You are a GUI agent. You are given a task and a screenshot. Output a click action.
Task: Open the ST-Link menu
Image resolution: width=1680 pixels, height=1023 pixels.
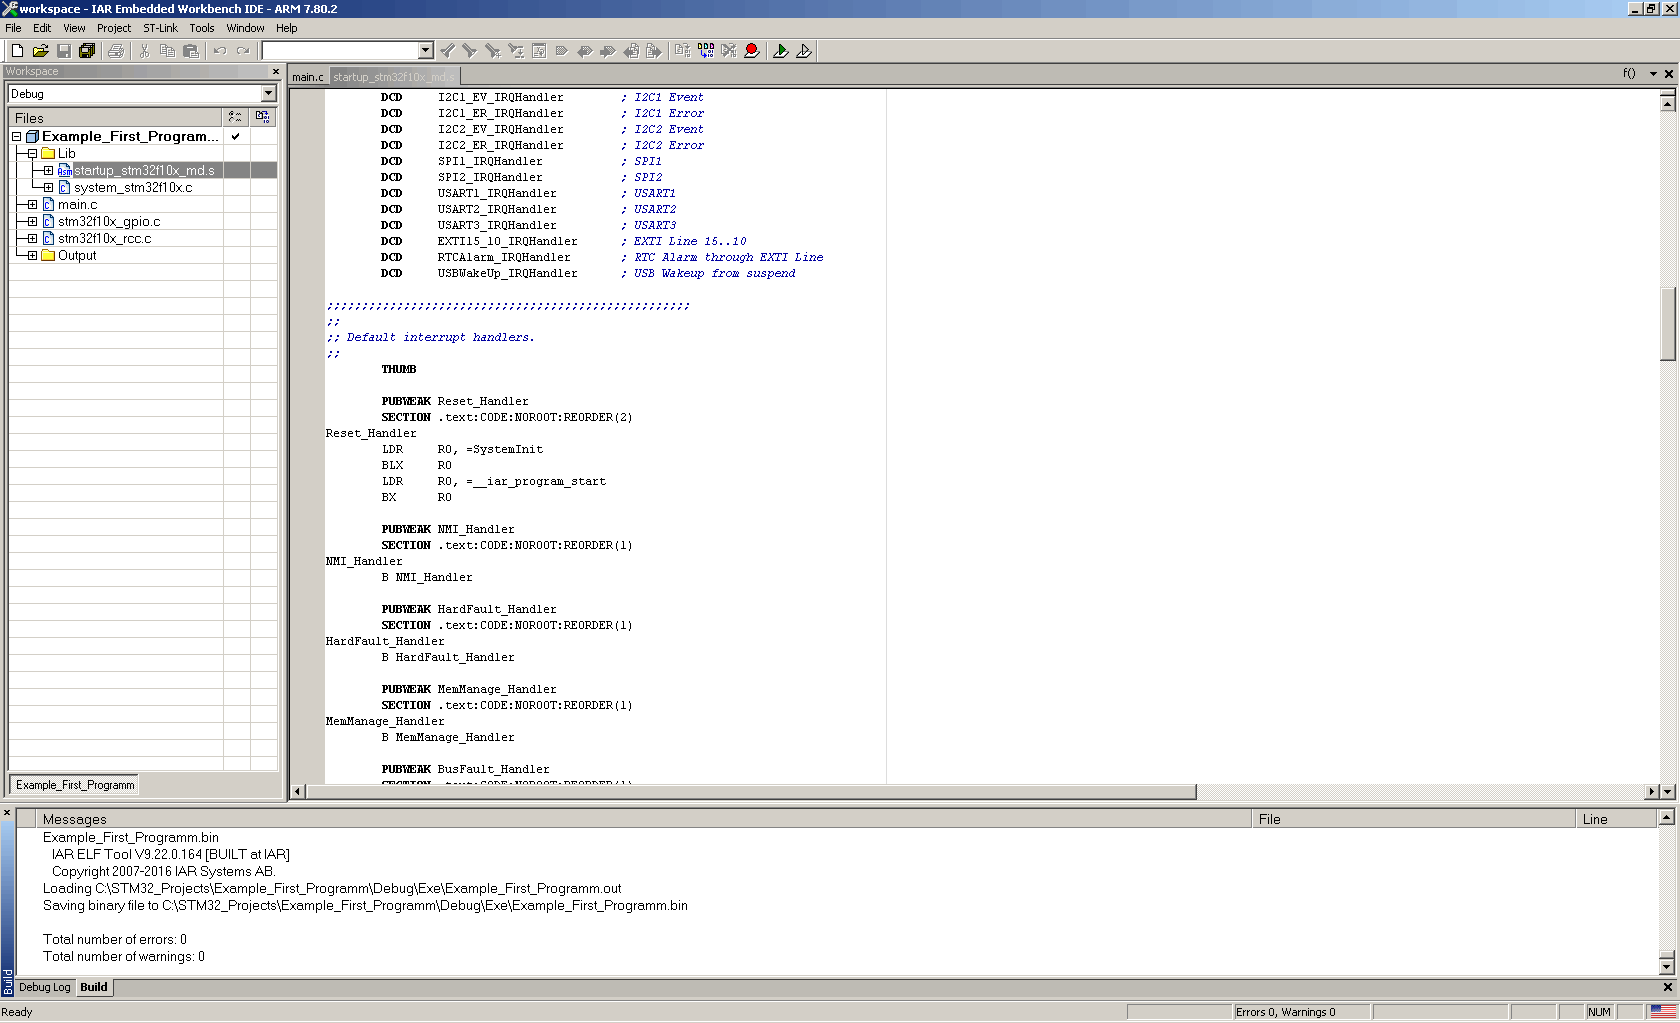coord(160,28)
